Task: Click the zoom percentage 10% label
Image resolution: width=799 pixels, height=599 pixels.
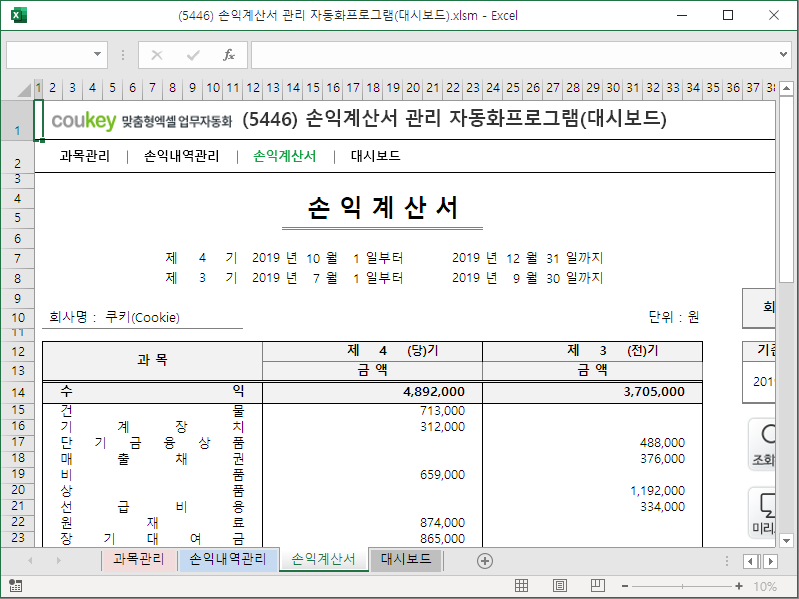Action: click(x=765, y=586)
